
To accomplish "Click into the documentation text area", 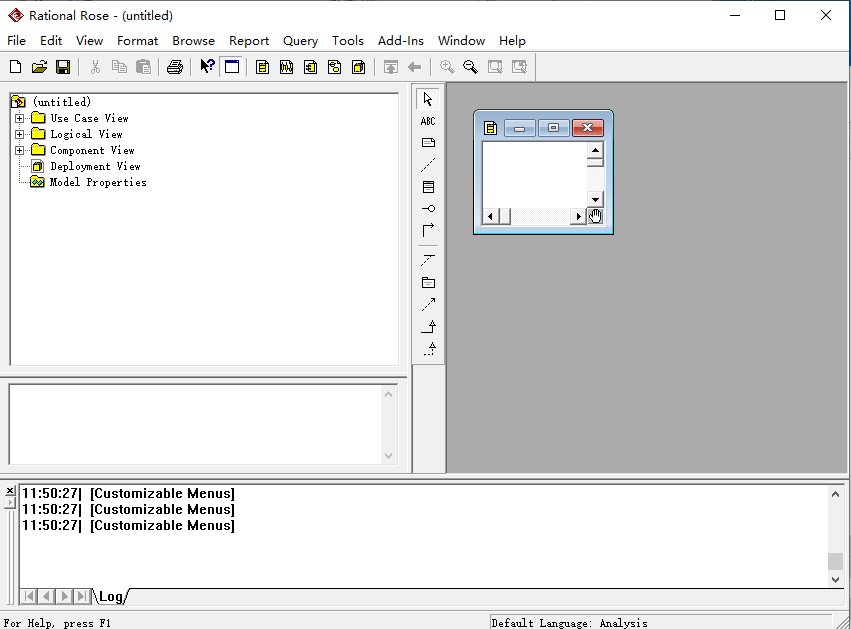I will click(x=196, y=424).
